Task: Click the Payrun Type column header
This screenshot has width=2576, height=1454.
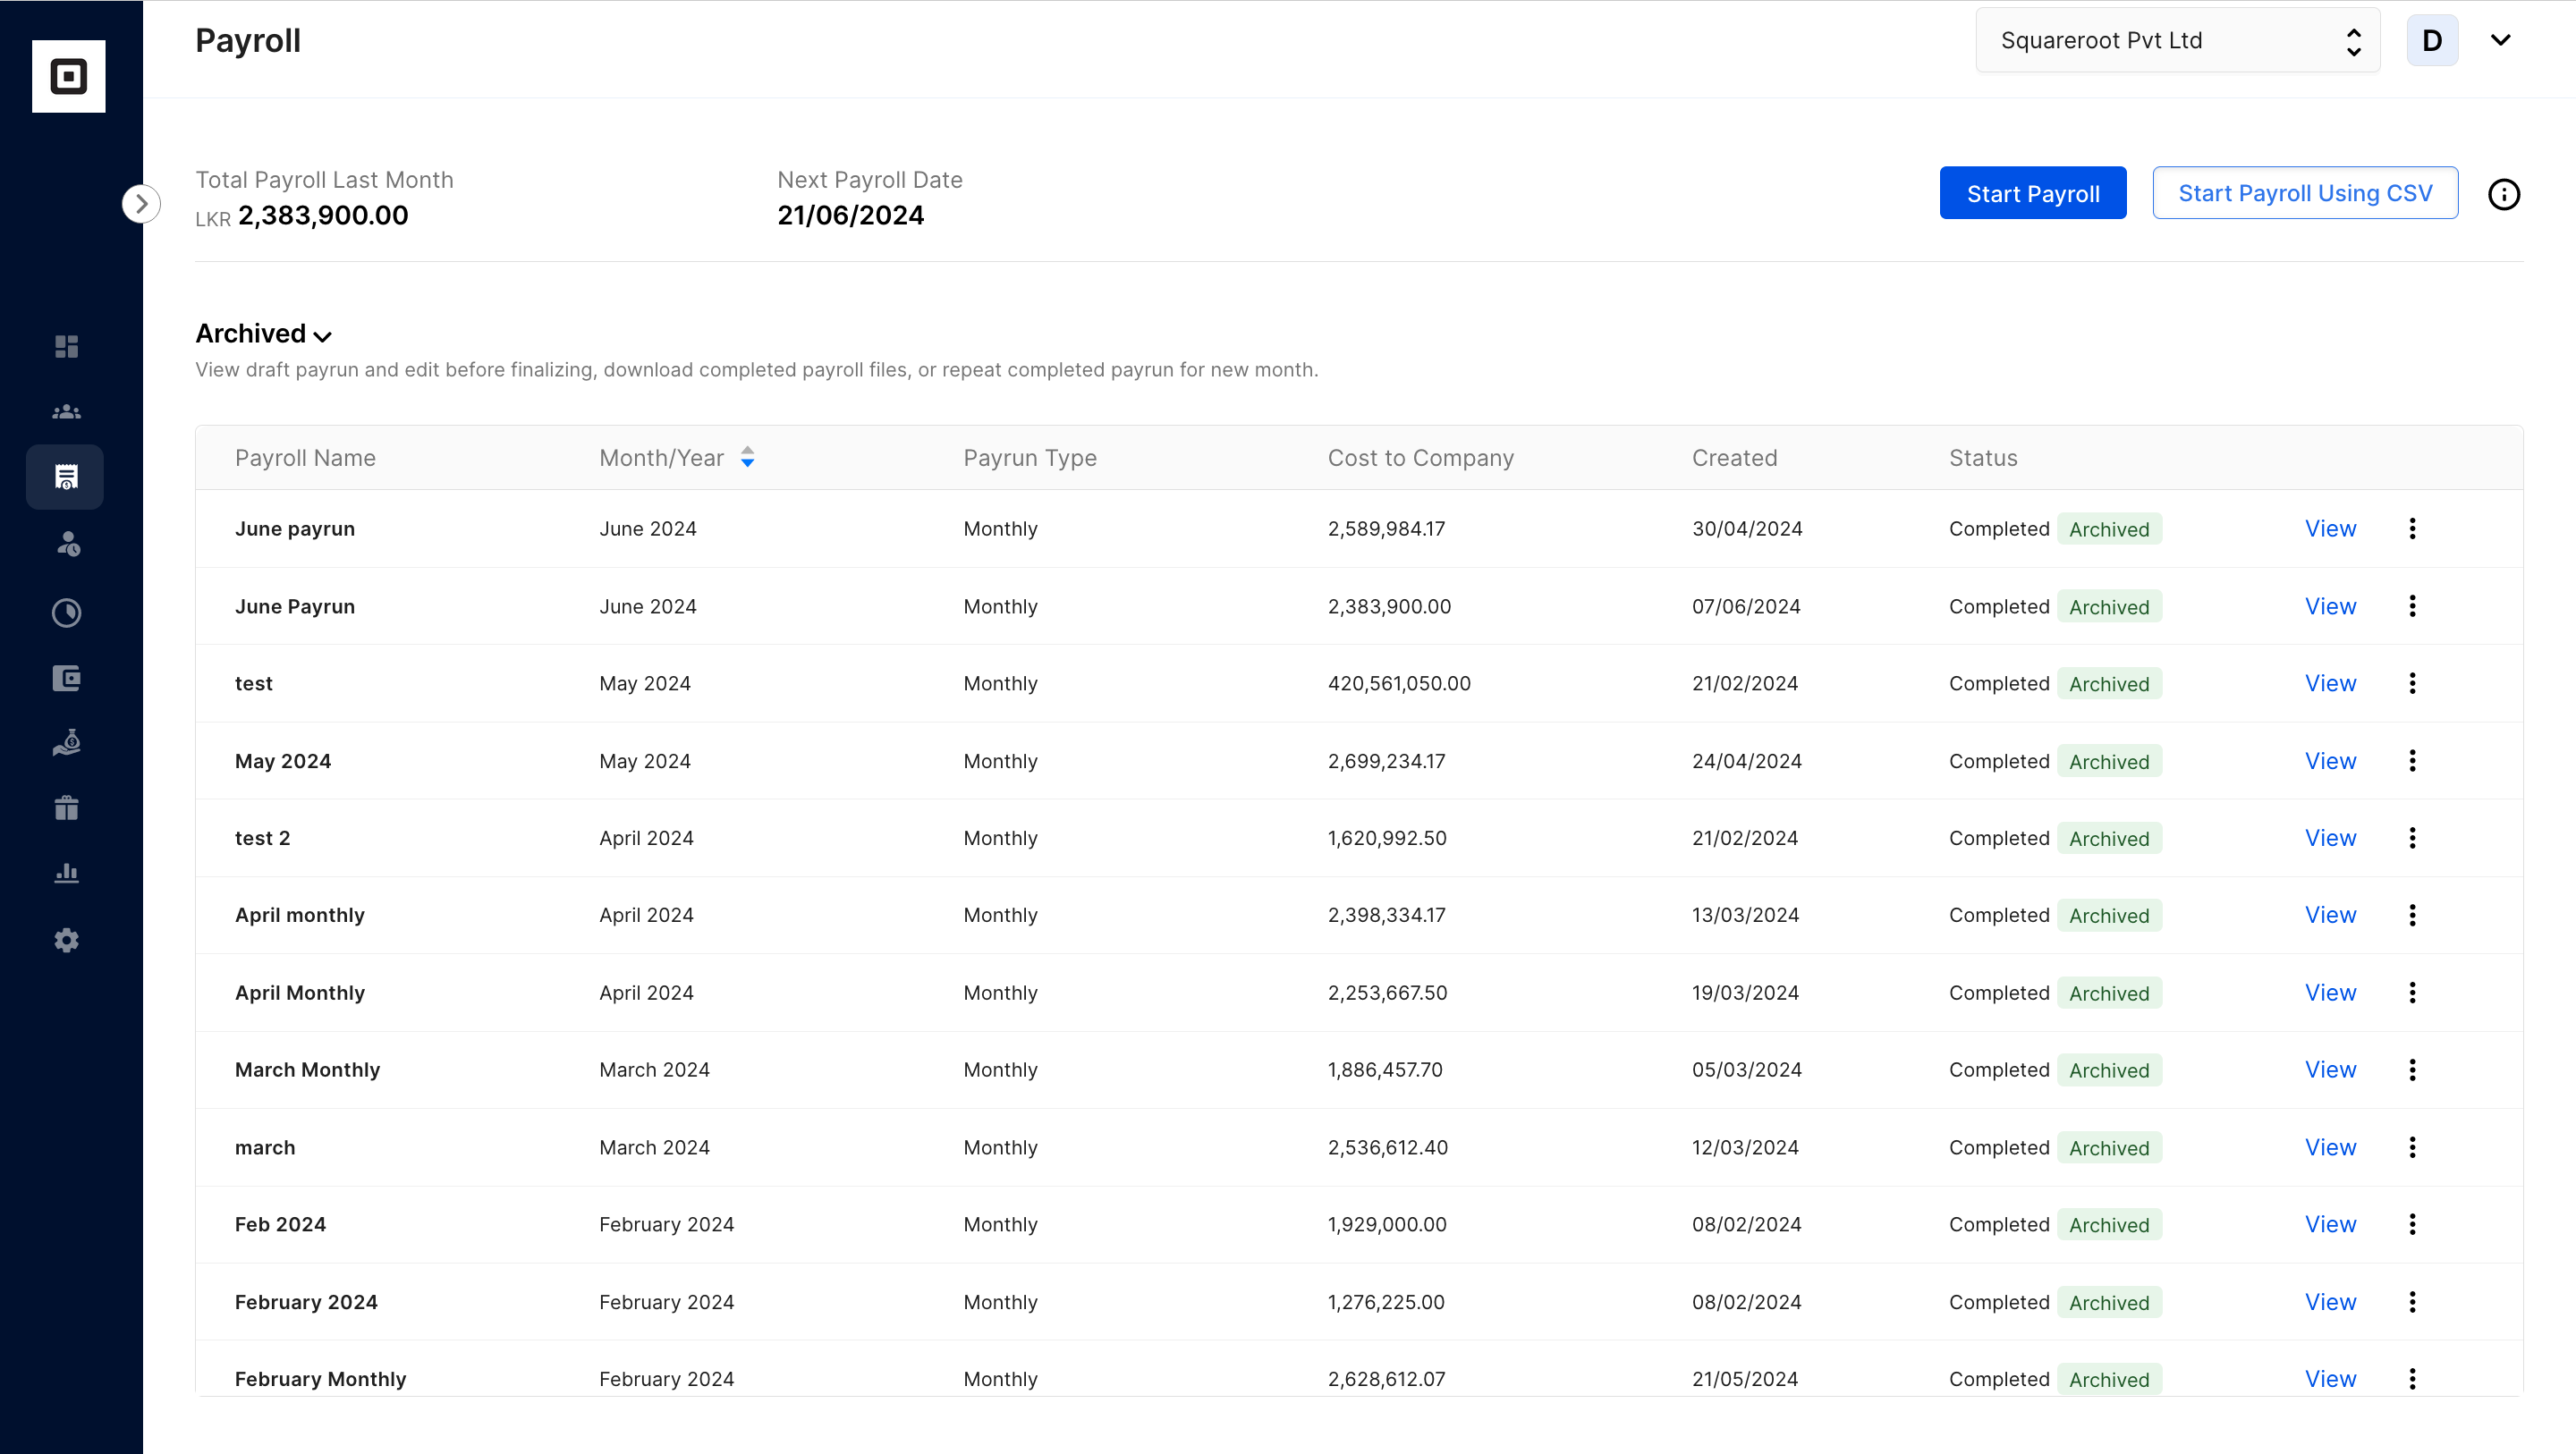Action: click(1030, 458)
